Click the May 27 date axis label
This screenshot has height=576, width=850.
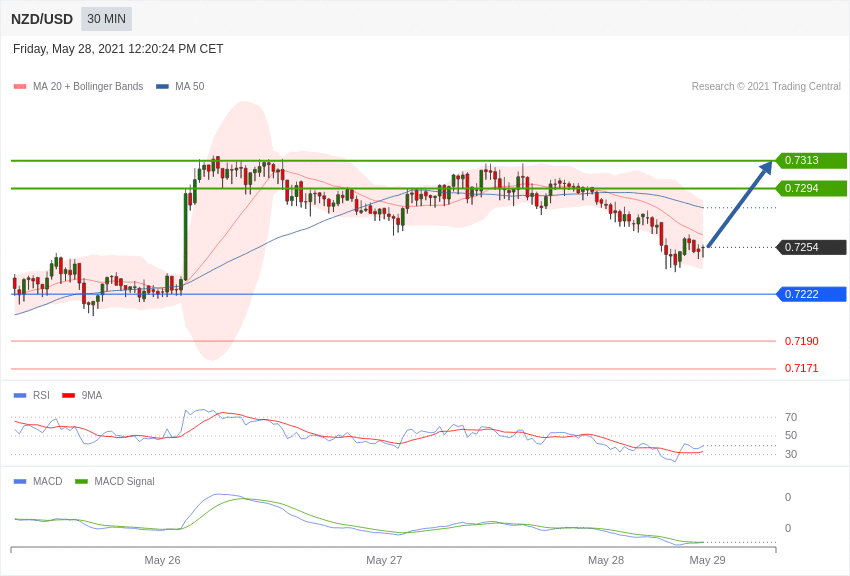pos(384,560)
